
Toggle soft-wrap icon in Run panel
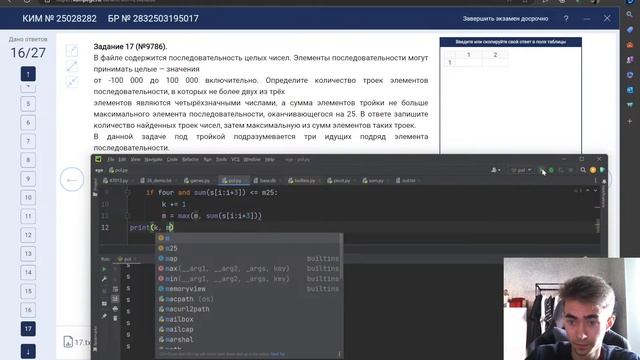coord(115,289)
